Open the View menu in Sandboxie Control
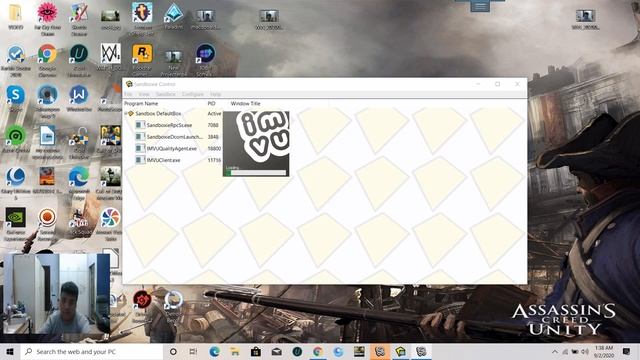The image size is (640, 360). (144, 94)
